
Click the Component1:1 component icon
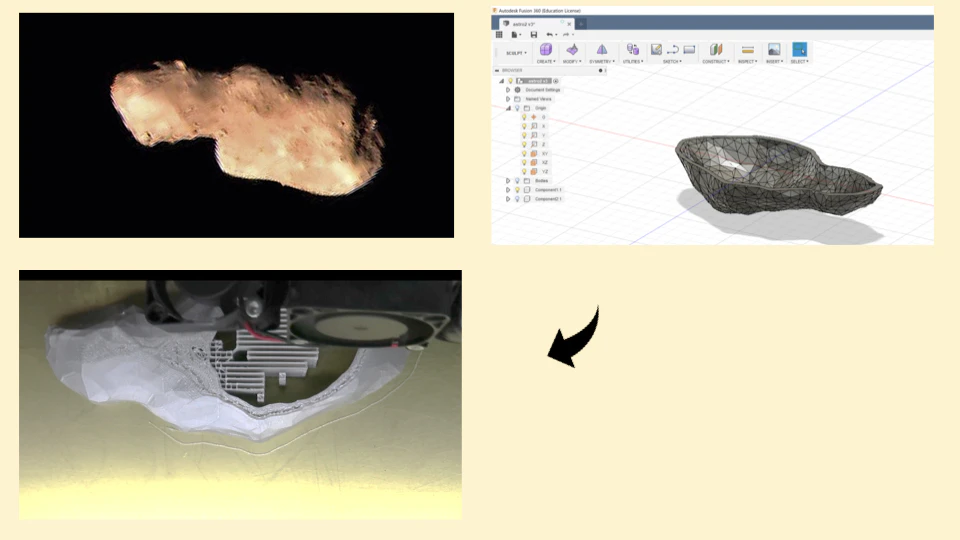527,190
